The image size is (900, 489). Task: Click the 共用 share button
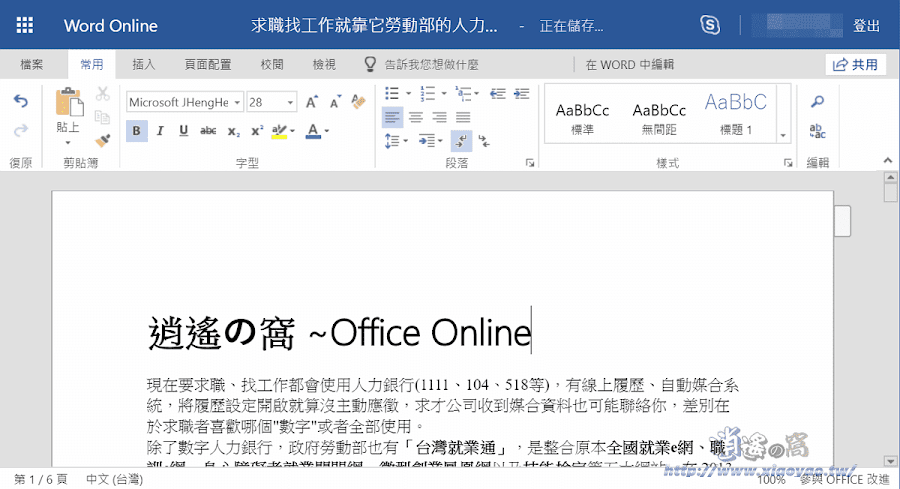tap(855, 64)
